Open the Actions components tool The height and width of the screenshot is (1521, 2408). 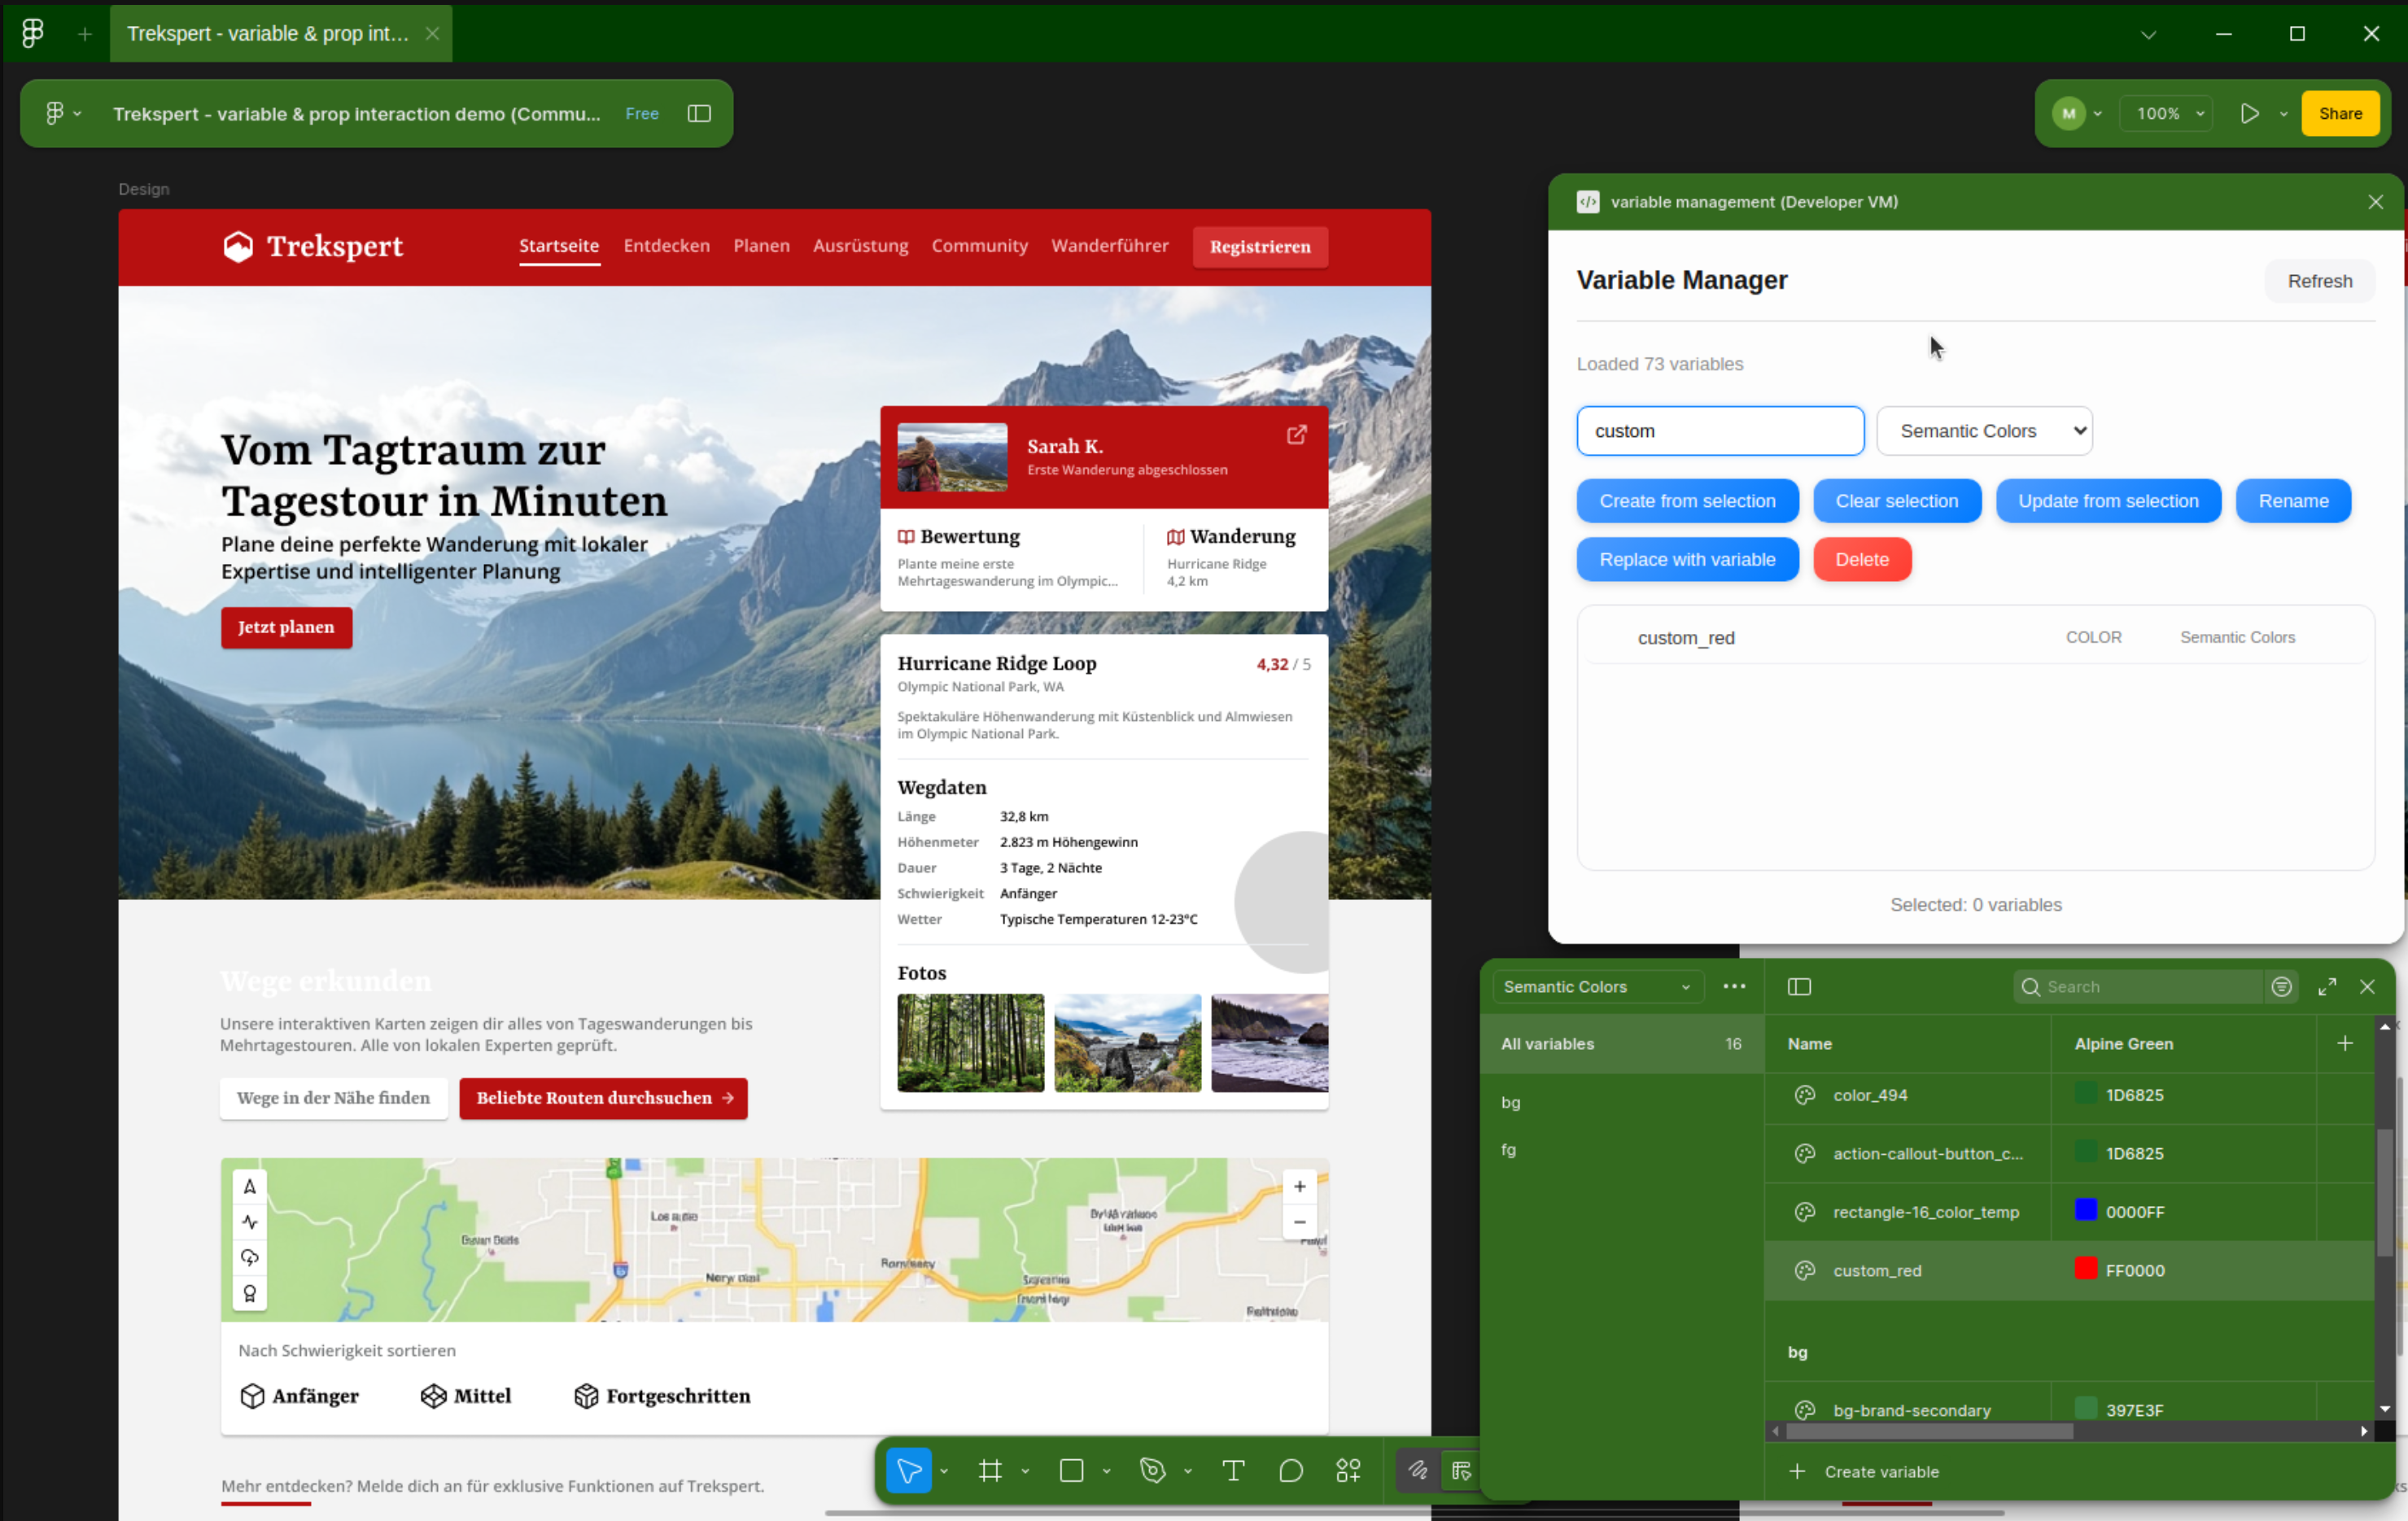pyautogui.click(x=1348, y=1470)
